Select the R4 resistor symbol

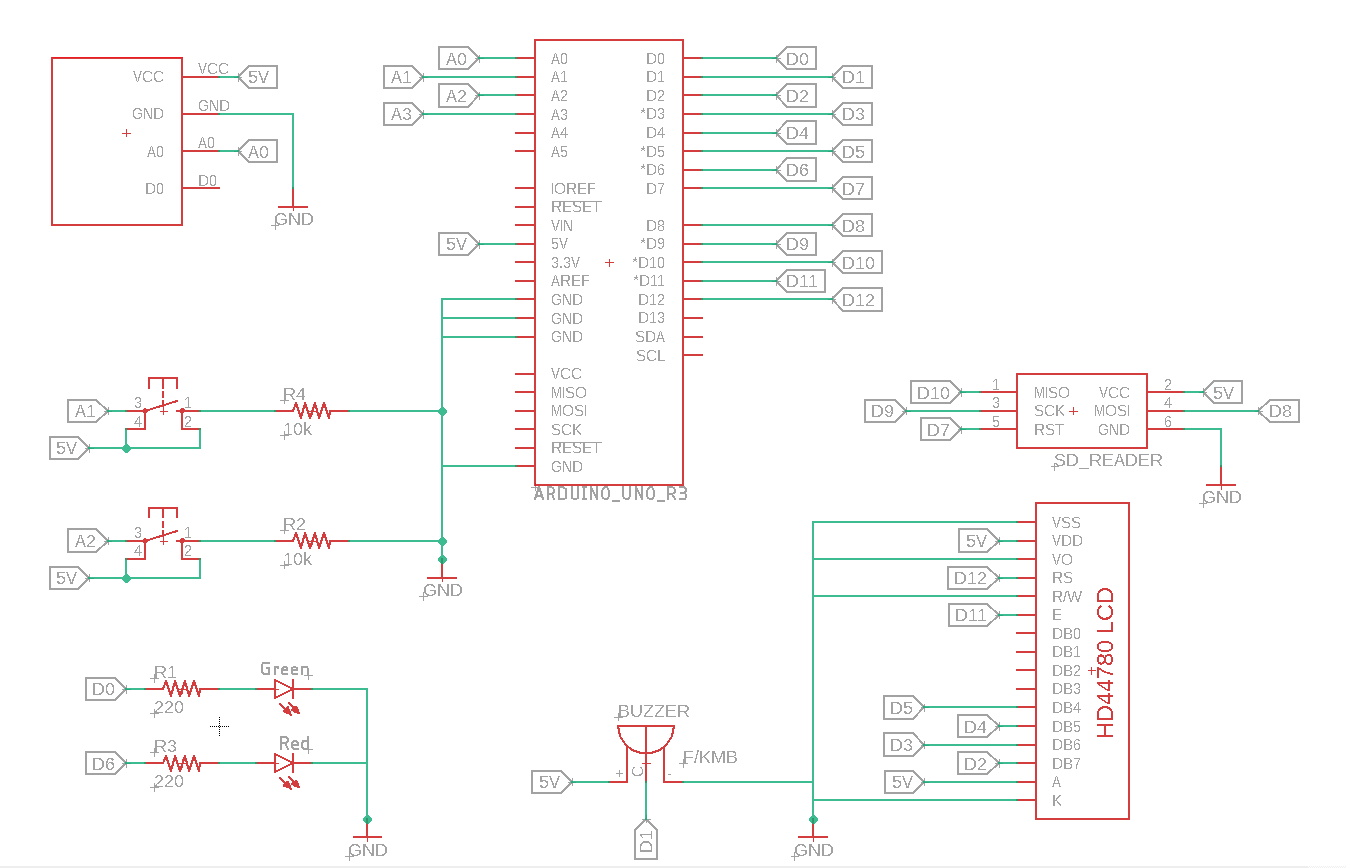(x=311, y=410)
